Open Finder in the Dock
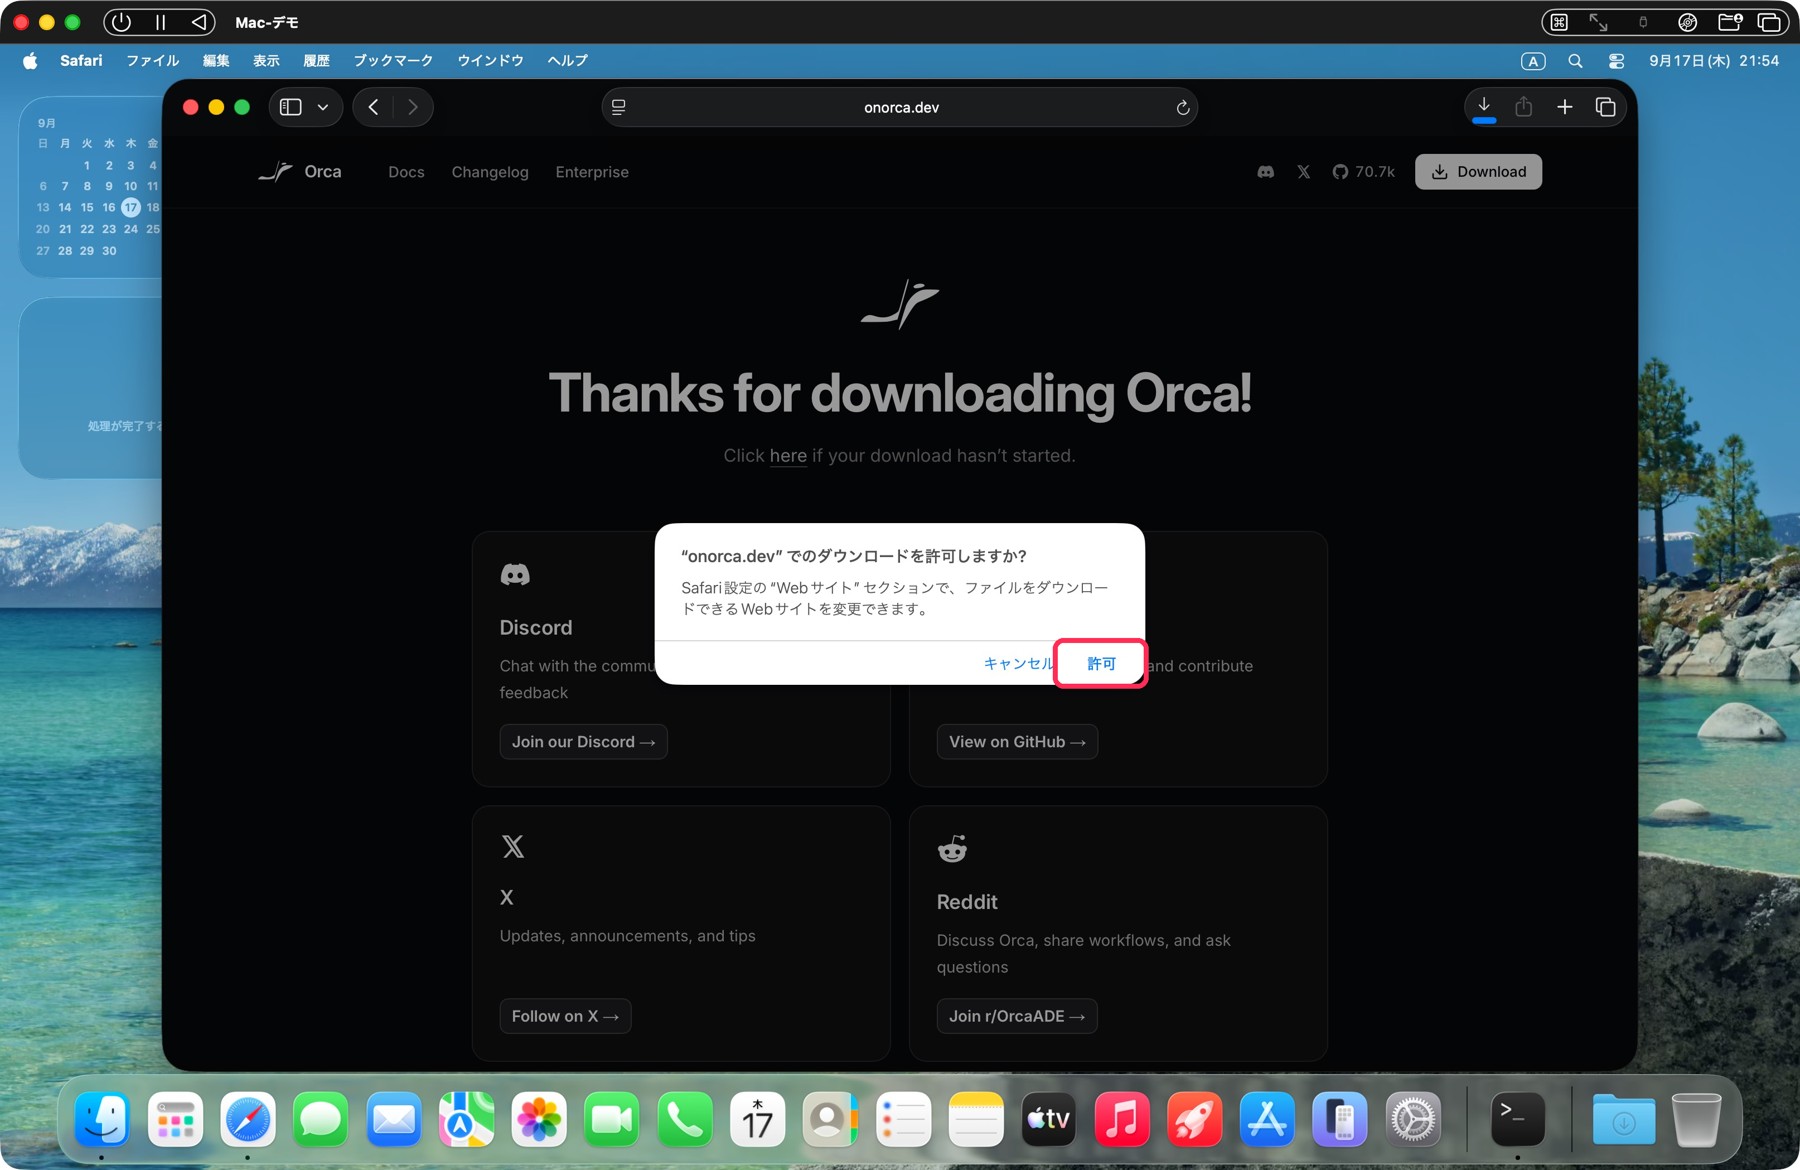1800x1170 pixels. coord(102,1119)
